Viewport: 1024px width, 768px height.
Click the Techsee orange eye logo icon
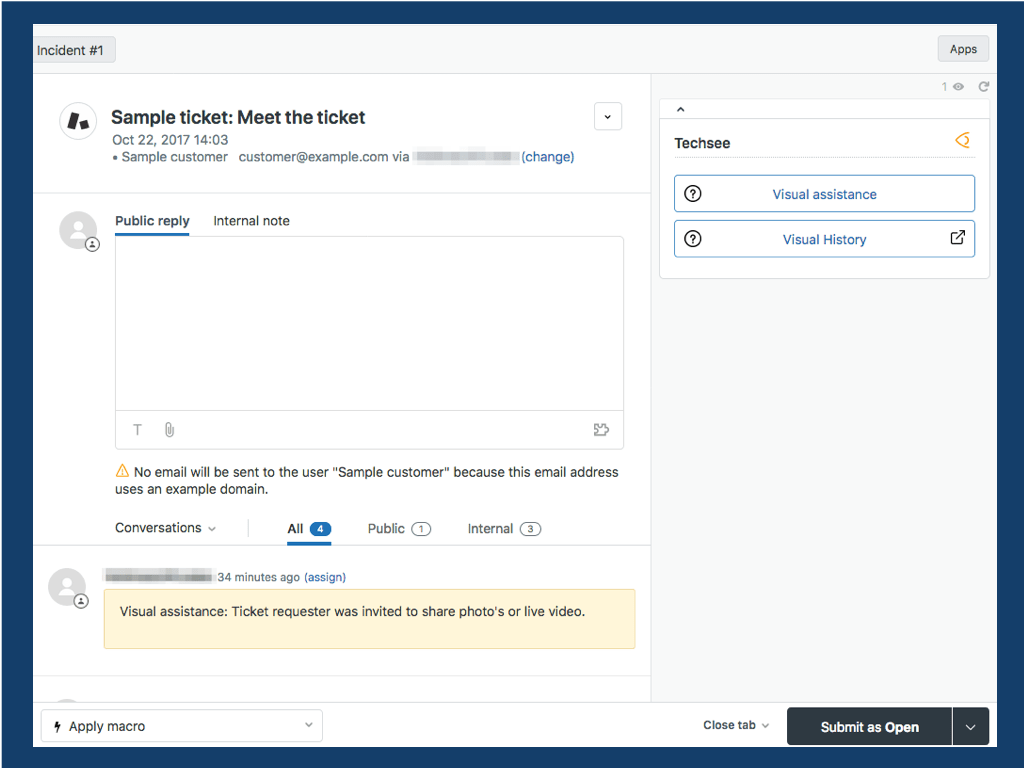tap(963, 140)
